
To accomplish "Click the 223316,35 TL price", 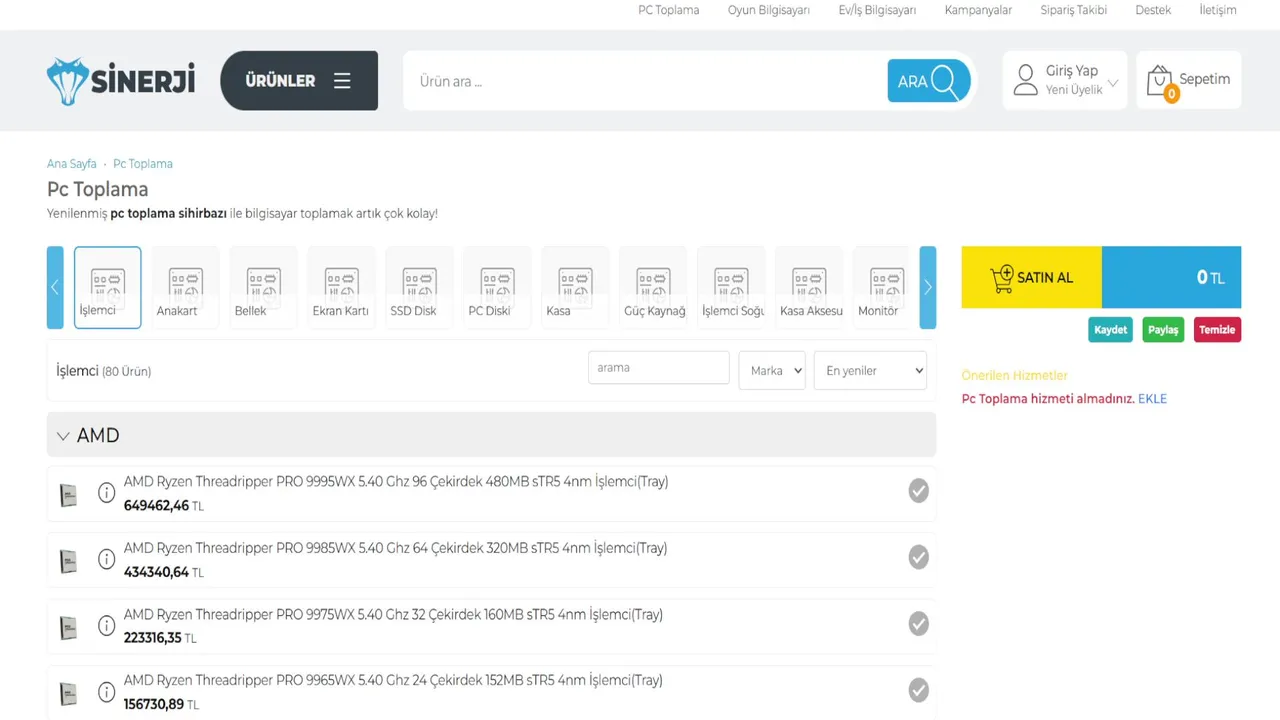I will (160, 638).
